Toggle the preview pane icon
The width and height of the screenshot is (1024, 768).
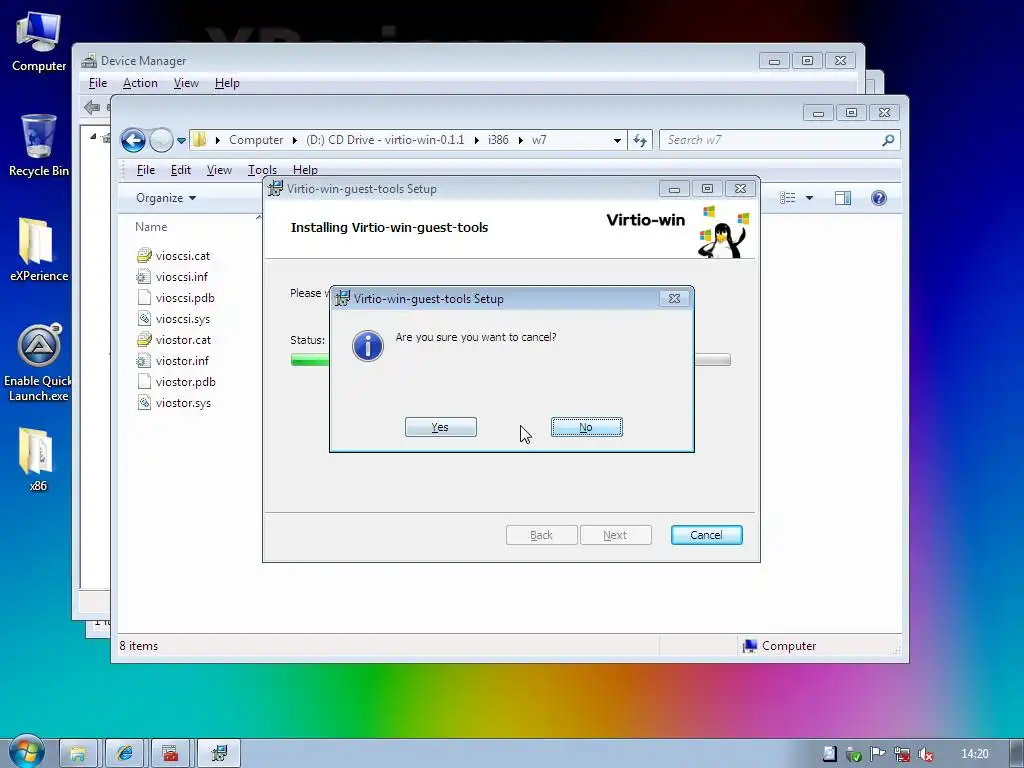coord(842,198)
